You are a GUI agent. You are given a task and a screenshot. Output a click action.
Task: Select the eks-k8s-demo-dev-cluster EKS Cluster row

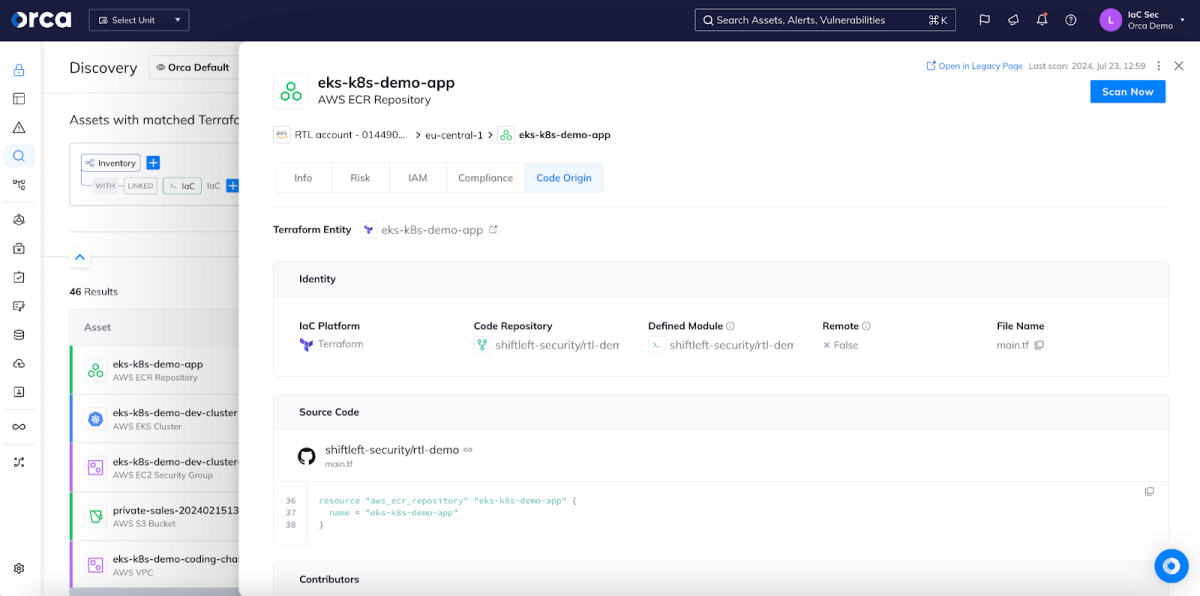point(155,419)
